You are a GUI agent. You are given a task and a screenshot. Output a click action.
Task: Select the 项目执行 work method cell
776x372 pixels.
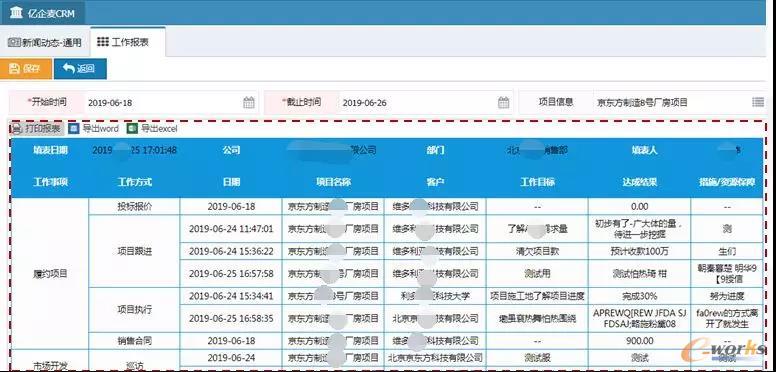click(135, 310)
